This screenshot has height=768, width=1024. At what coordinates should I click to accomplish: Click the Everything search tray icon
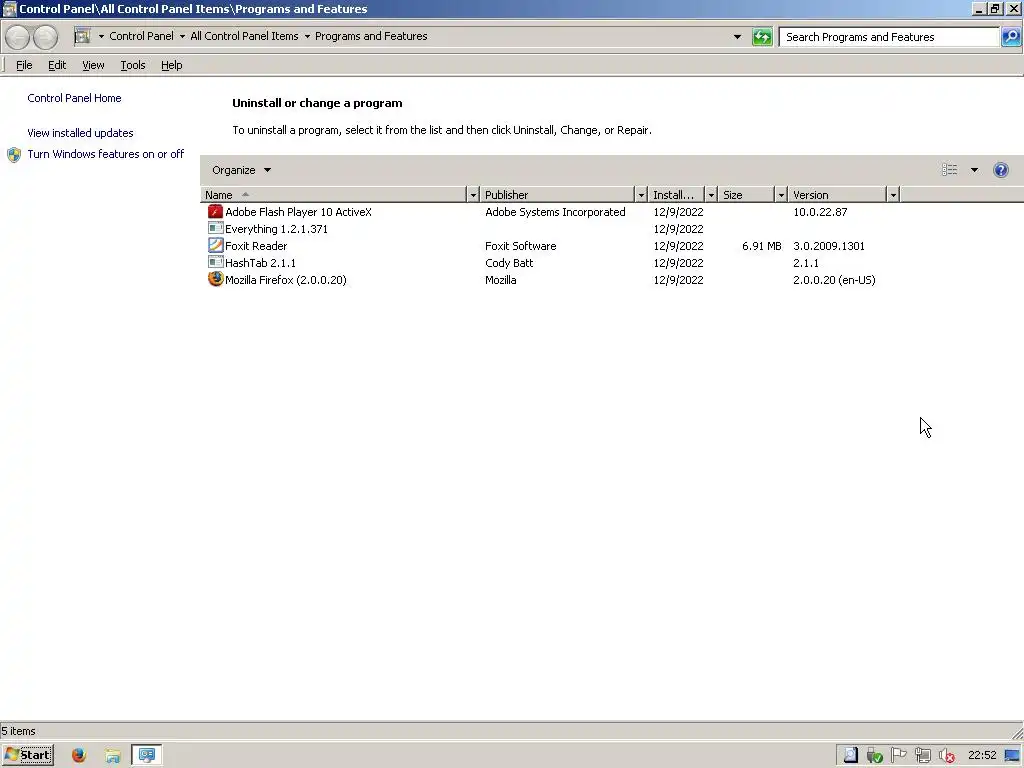tap(850, 756)
